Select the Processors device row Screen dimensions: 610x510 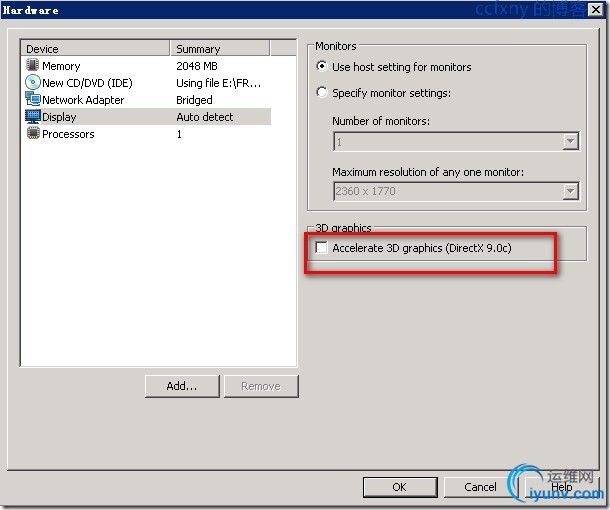[x=148, y=134]
